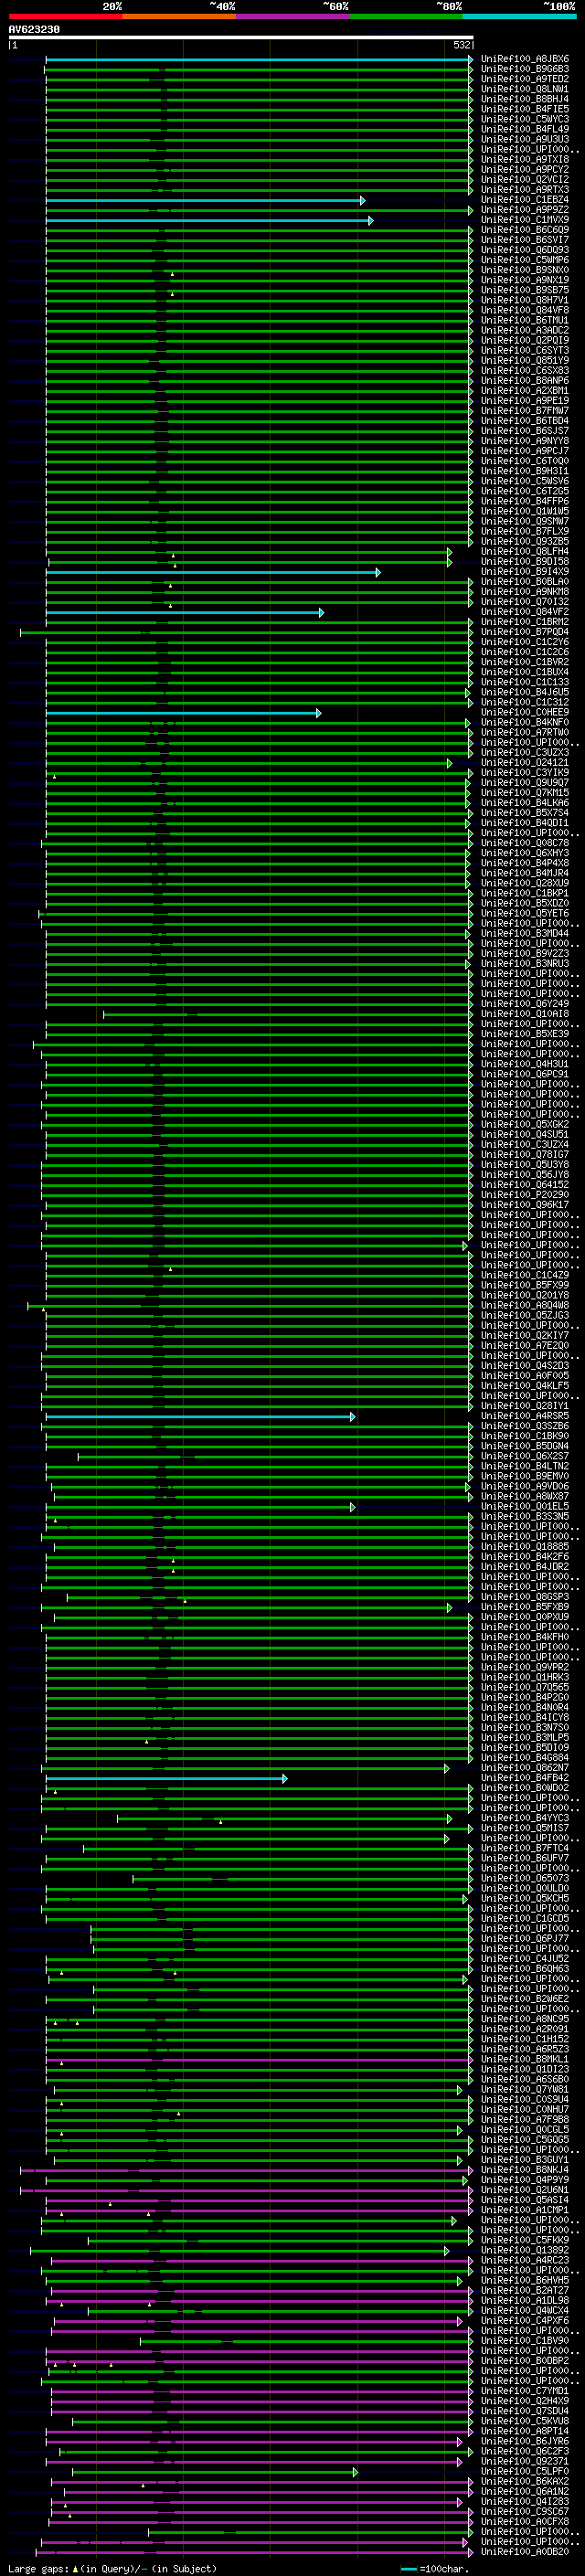Select the query name AV623230
This screenshot has height=2576, width=585.
tap(34, 30)
